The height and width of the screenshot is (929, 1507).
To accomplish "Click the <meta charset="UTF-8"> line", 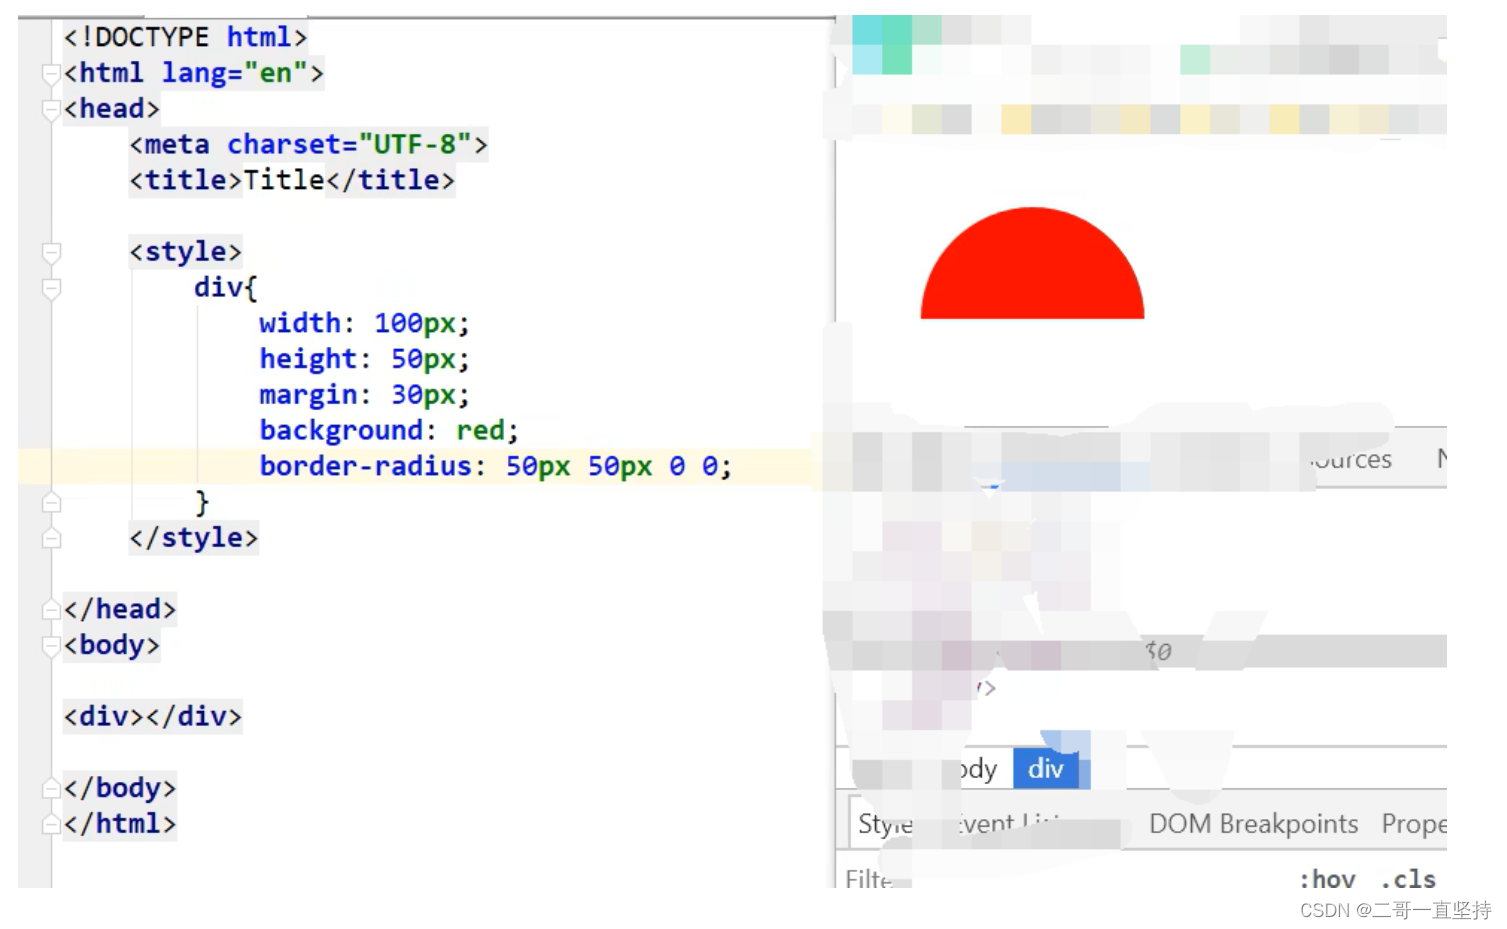I will pos(308,144).
